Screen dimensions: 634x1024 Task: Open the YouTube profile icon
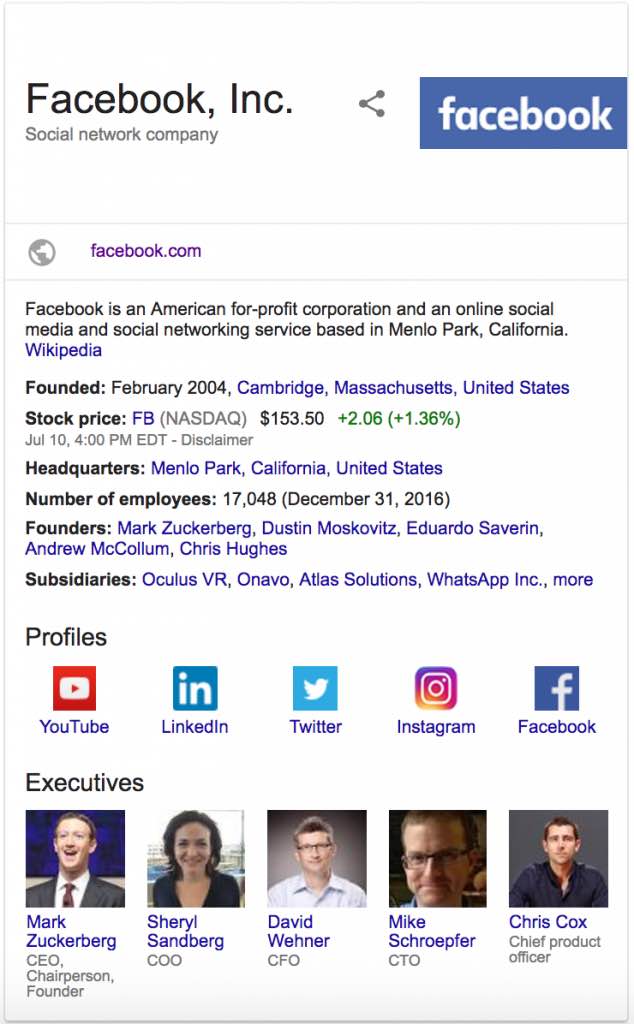pos(74,688)
